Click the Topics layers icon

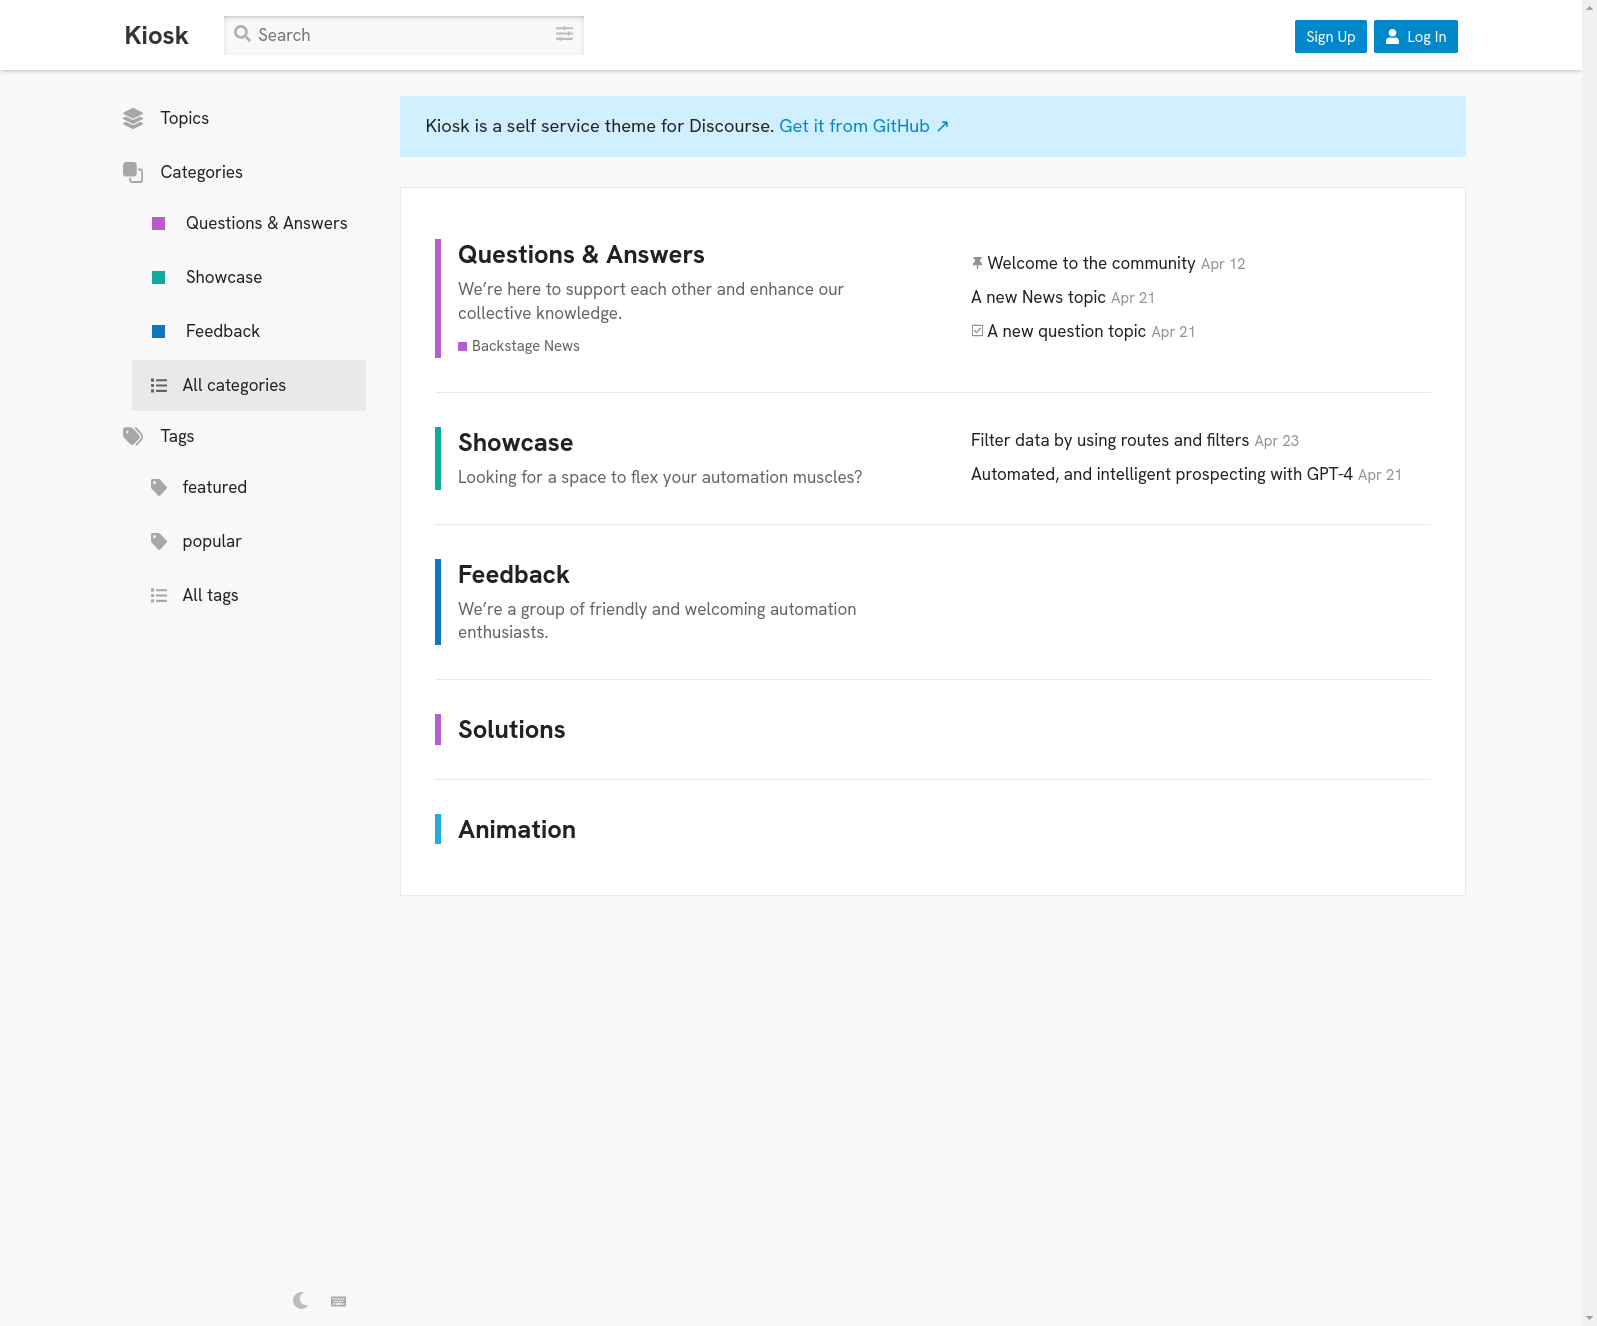tap(133, 119)
